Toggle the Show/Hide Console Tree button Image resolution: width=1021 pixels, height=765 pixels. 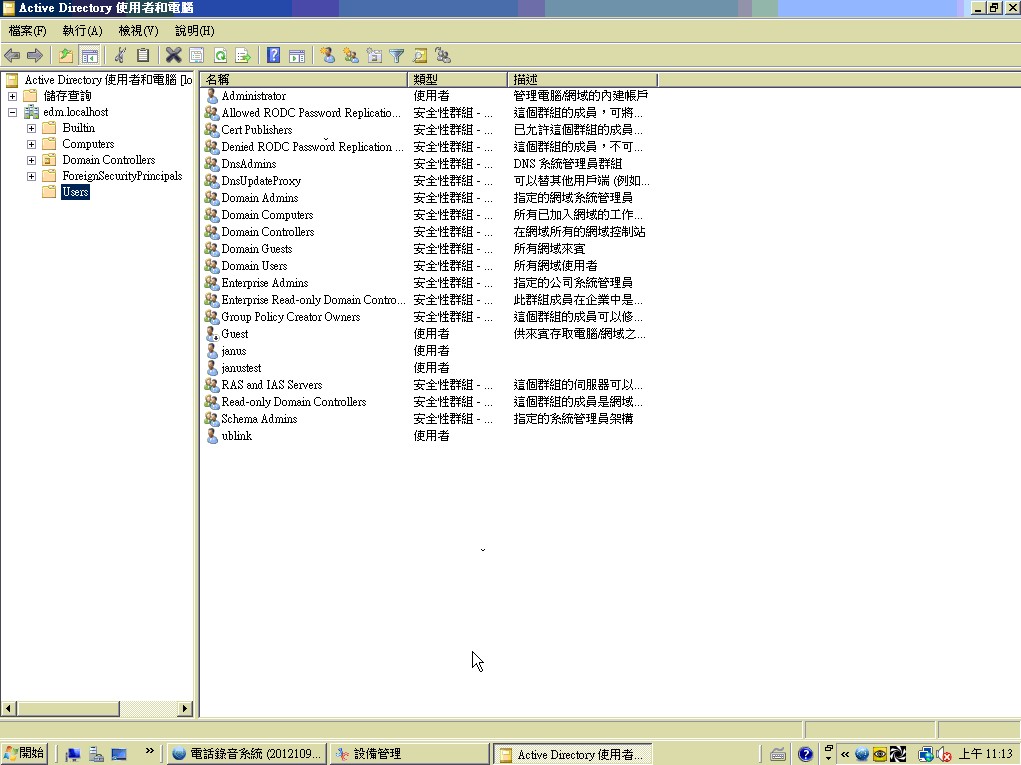(x=90, y=56)
